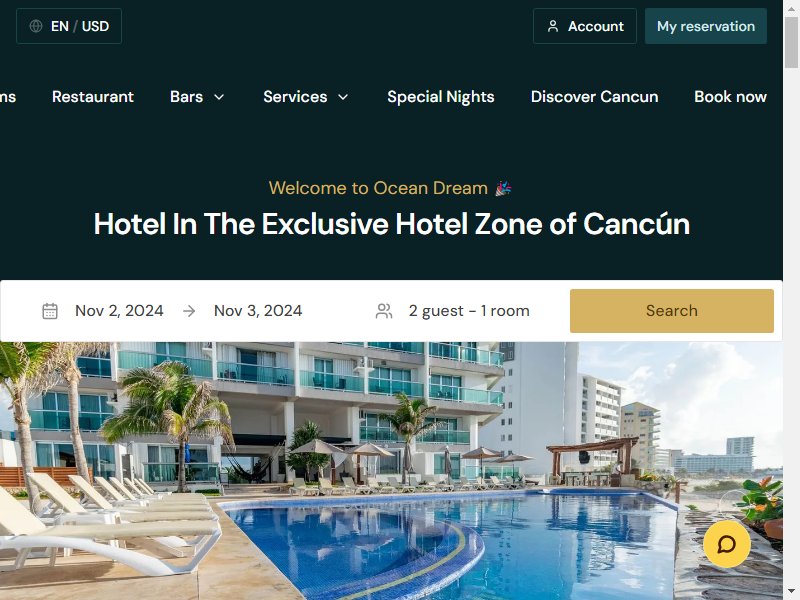
Task: Open the Restaurant menu item
Action: click(93, 96)
